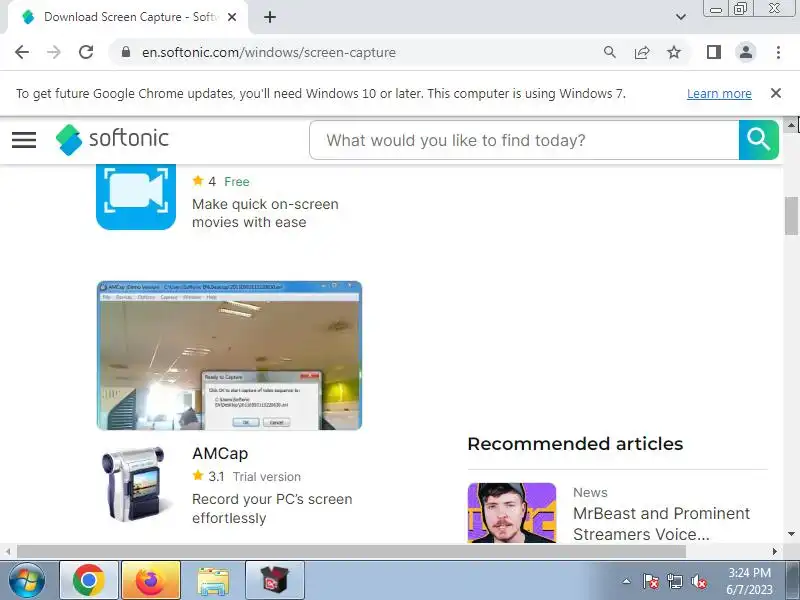Open the Chrome profile avatar

[745, 52]
